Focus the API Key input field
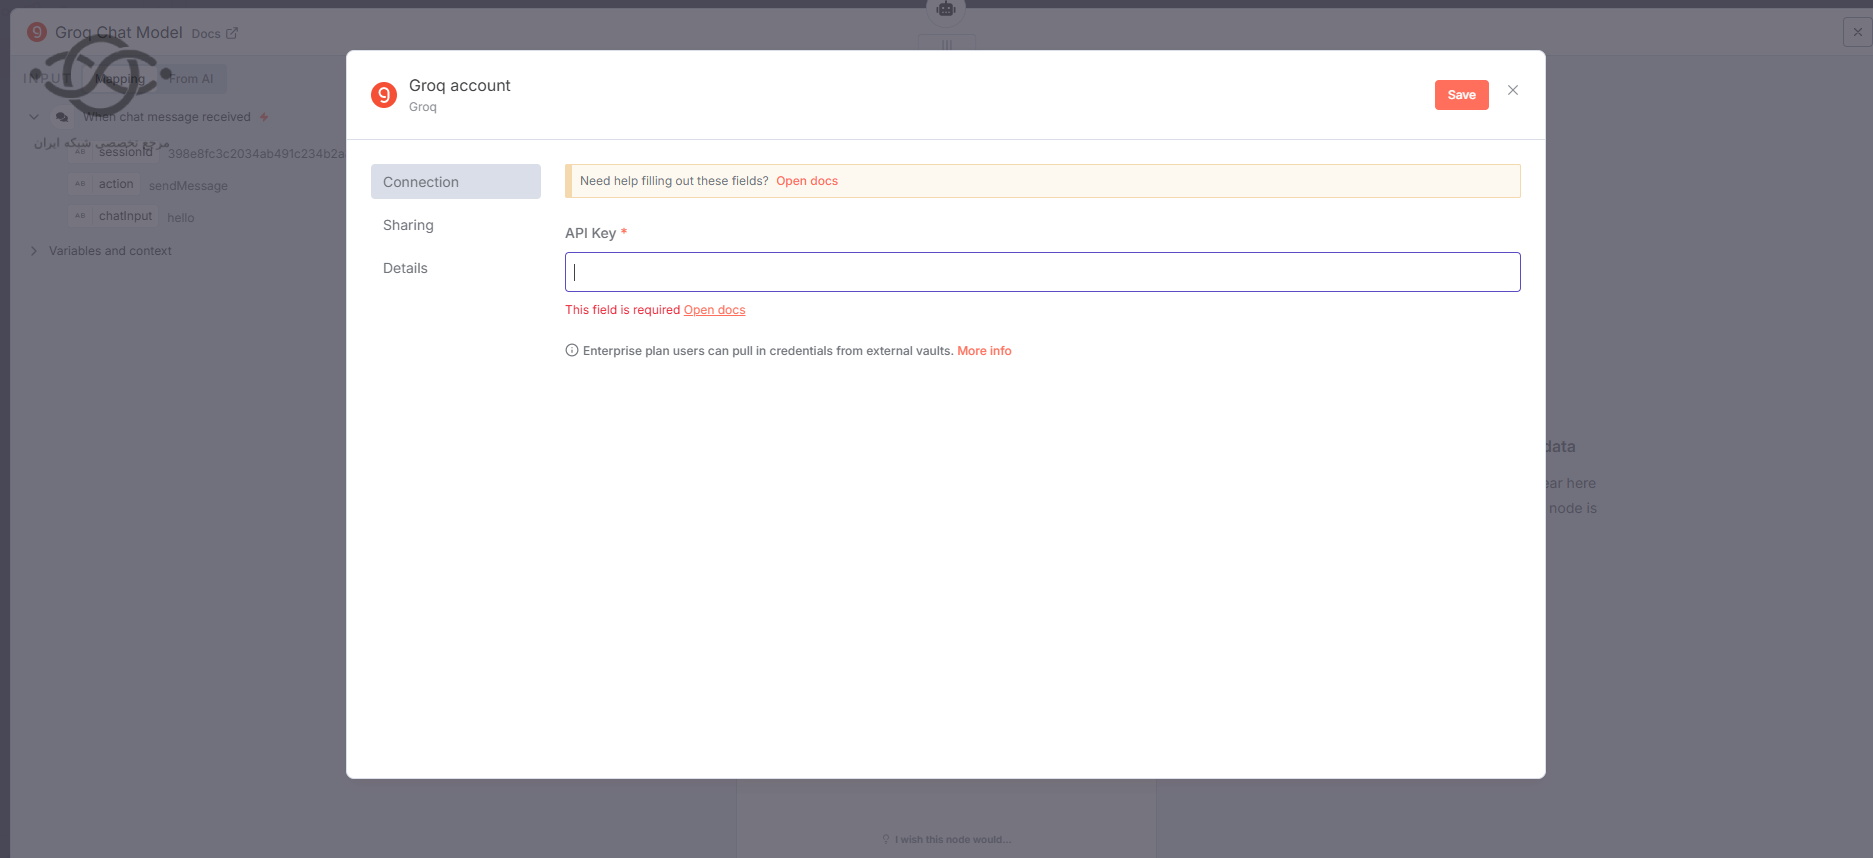This screenshot has width=1873, height=858. (x=1042, y=272)
